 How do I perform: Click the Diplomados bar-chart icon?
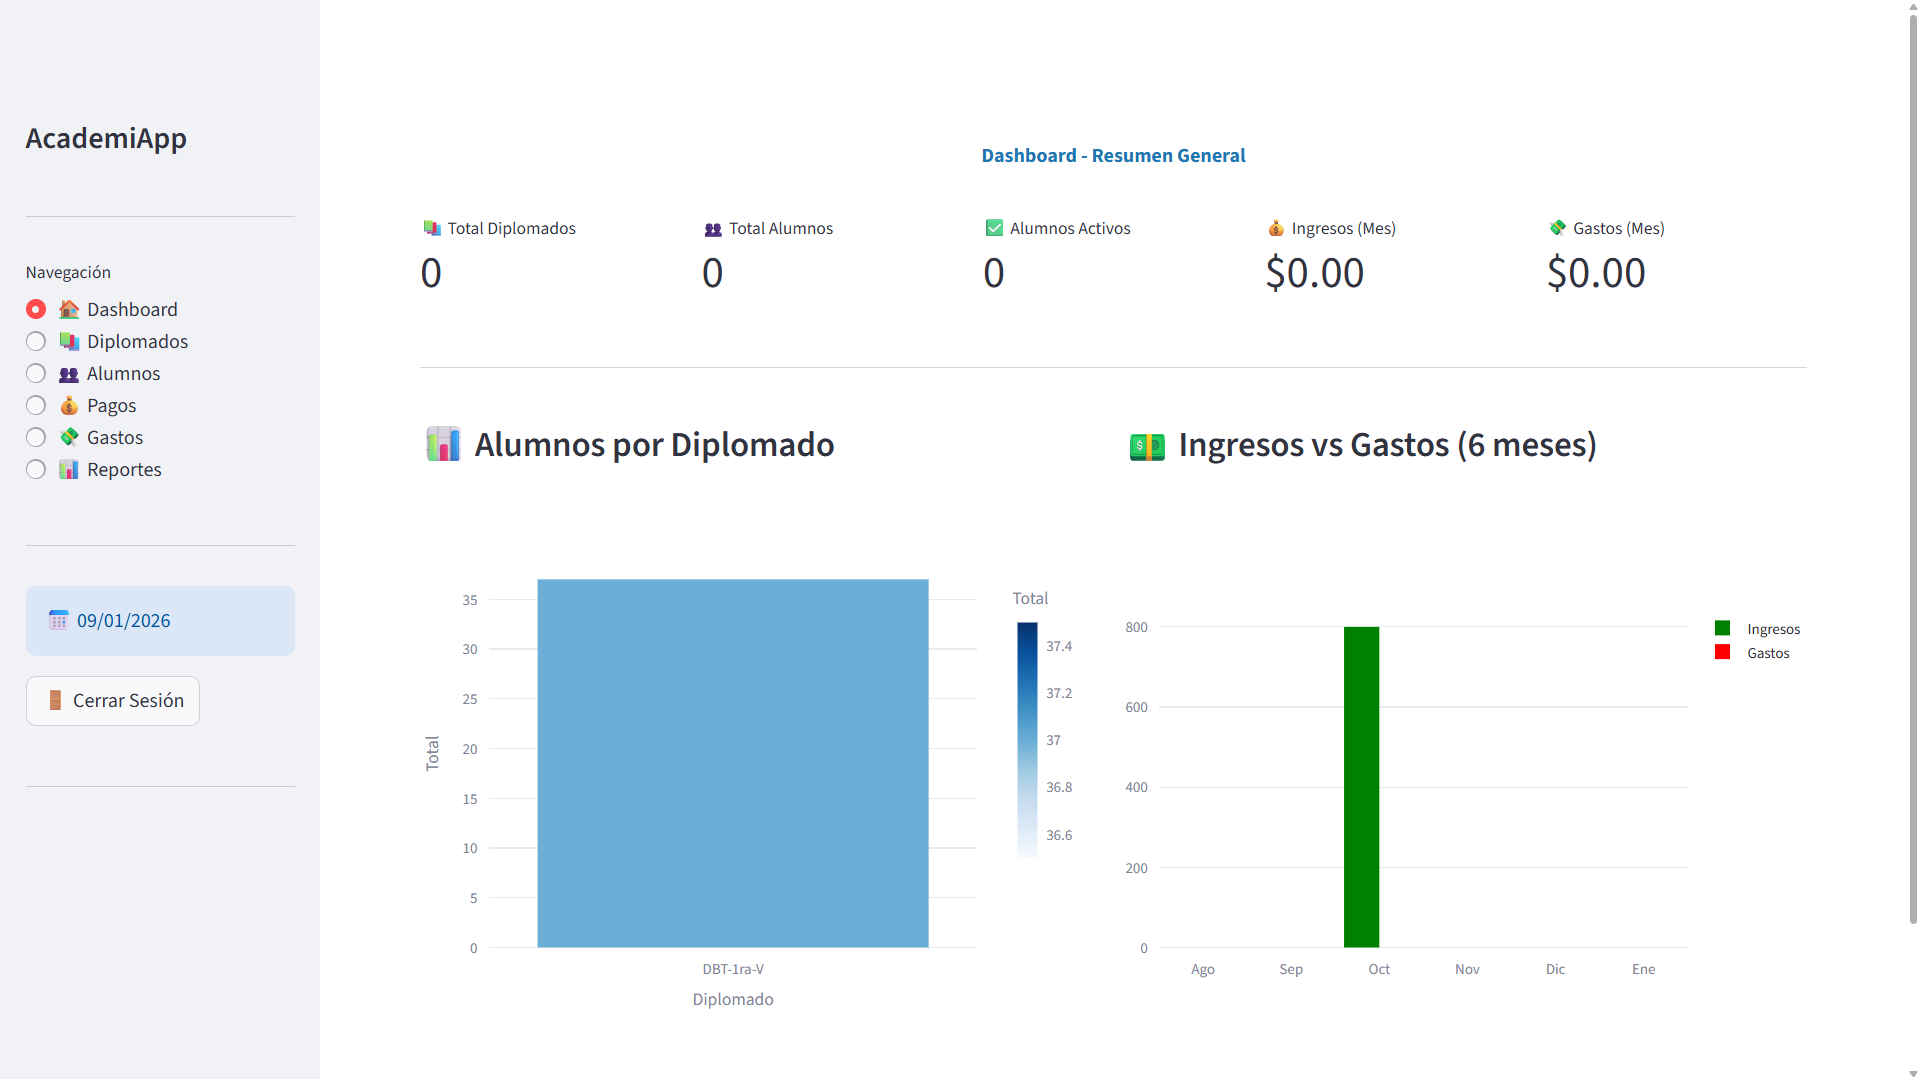point(68,341)
